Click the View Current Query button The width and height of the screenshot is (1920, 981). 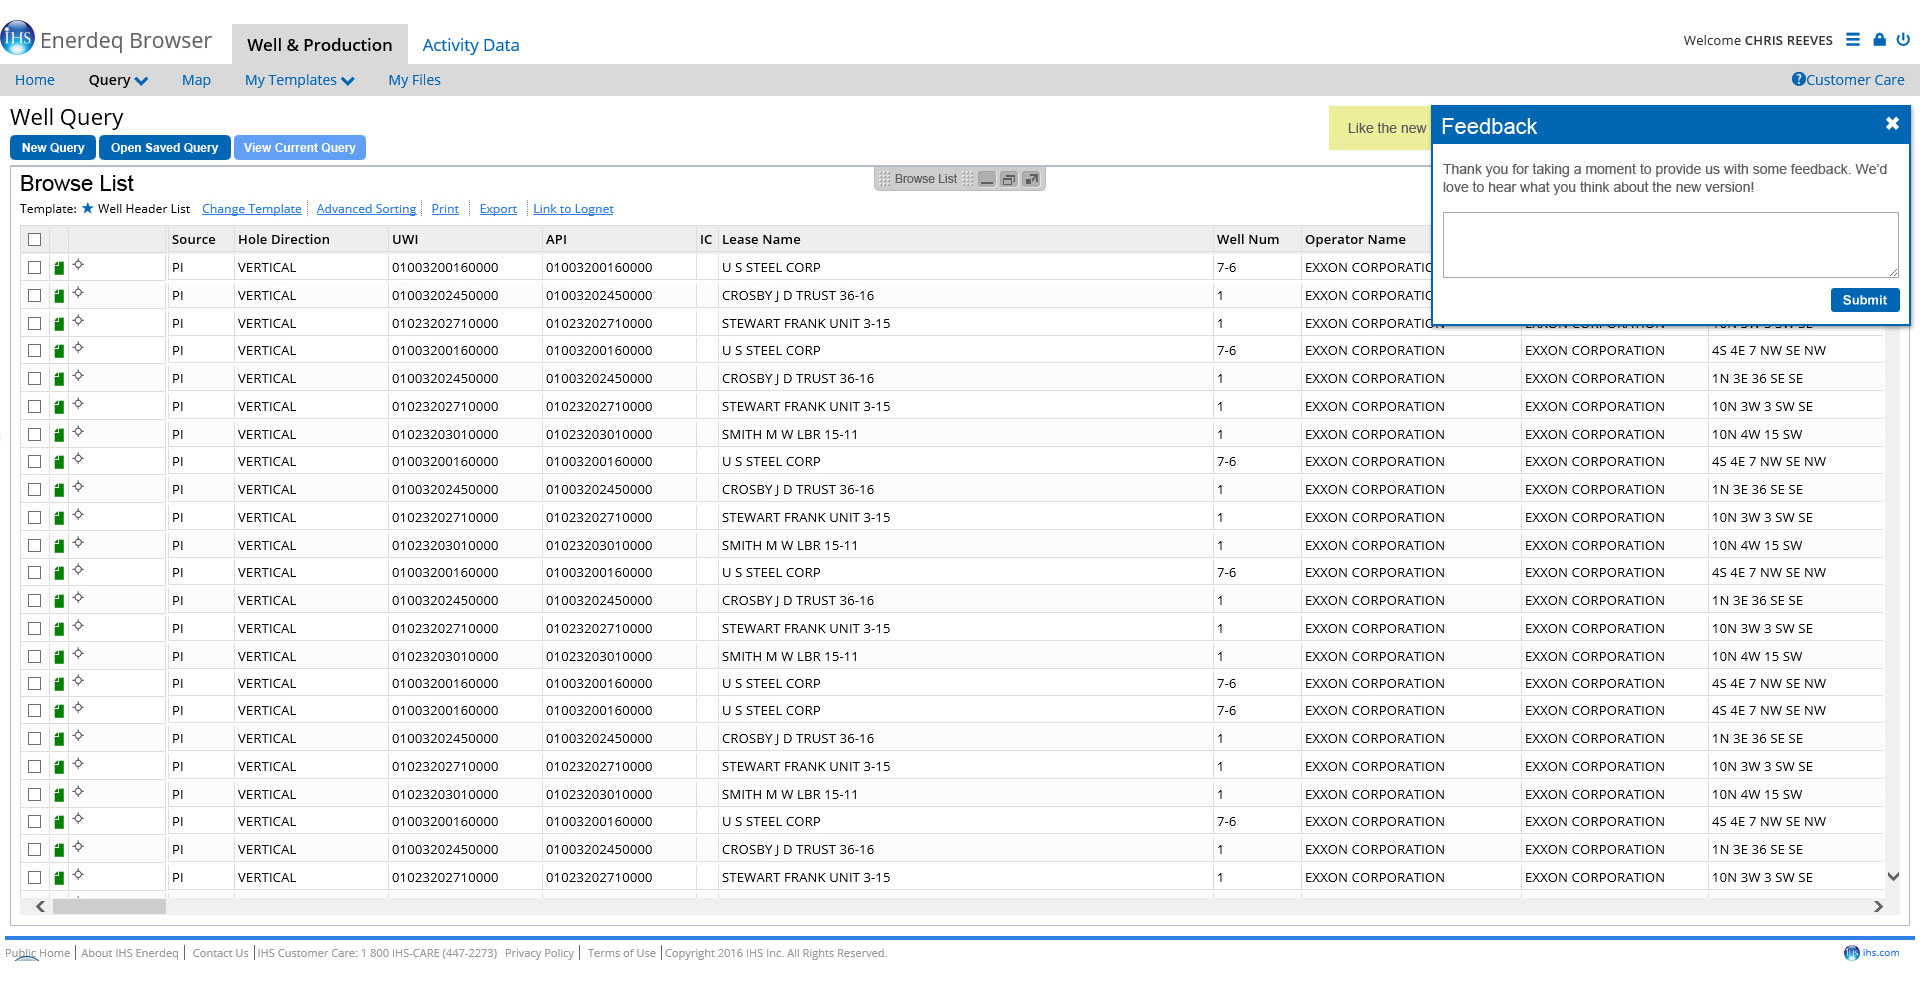300,148
